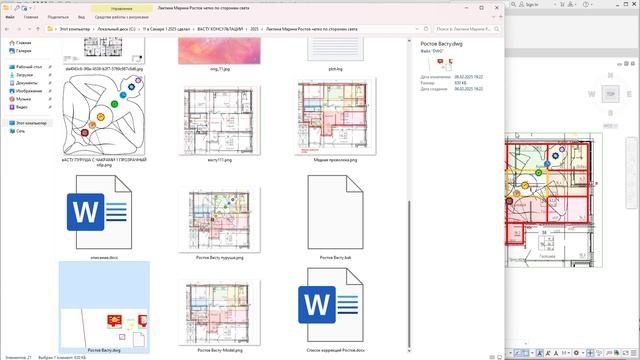Click the 2025 breadcrumb segment
The image size is (640, 360).
254,29
